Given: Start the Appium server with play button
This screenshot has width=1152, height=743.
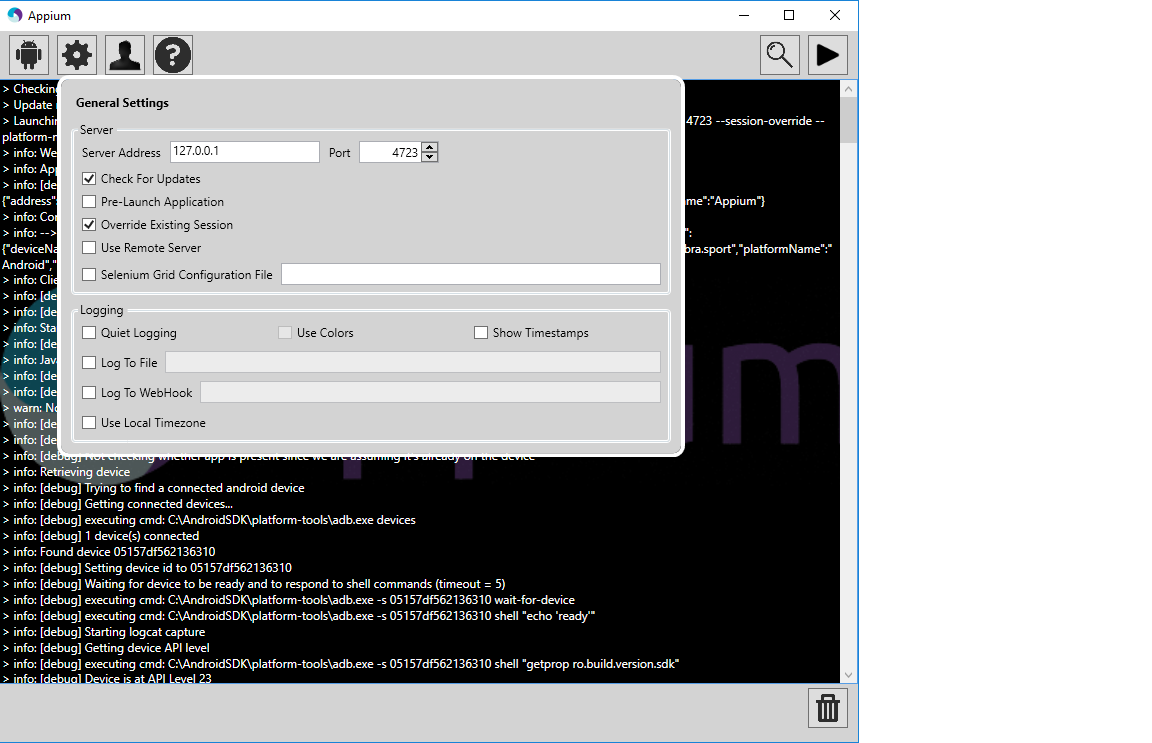Looking at the screenshot, I should pyautogui.click(x=828, y=55).
